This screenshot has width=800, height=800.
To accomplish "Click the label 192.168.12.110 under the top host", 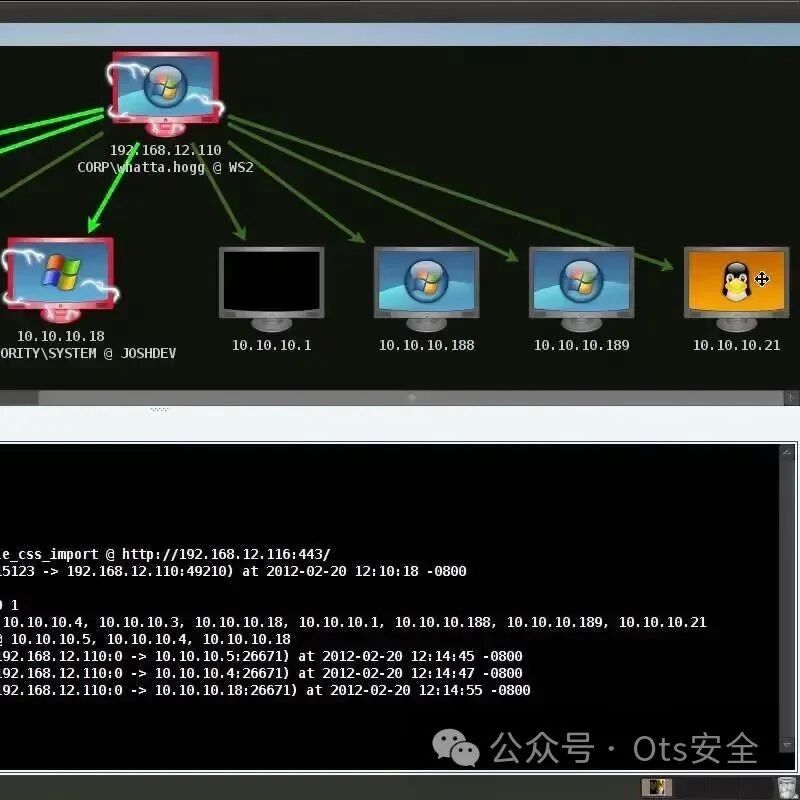I will pos(166,150).
